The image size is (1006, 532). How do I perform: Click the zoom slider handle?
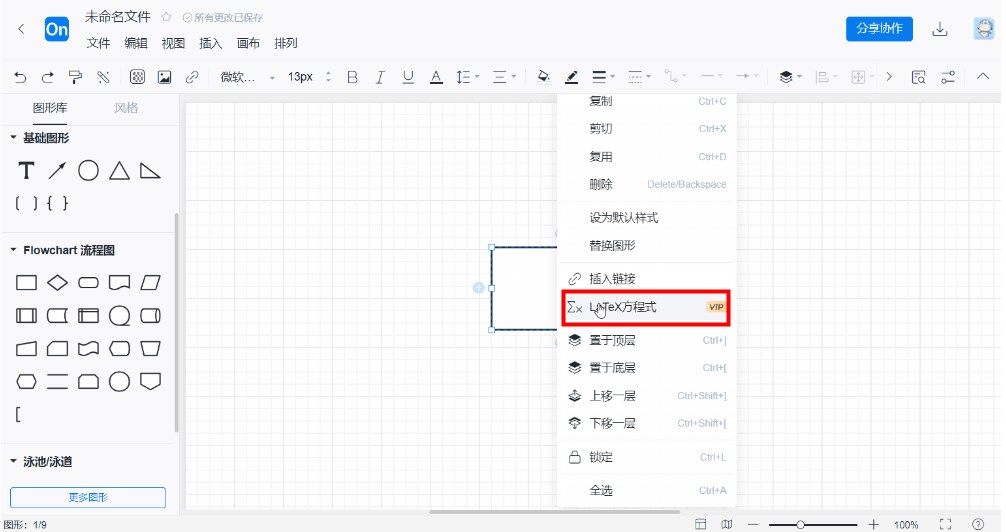coord(800,525)
